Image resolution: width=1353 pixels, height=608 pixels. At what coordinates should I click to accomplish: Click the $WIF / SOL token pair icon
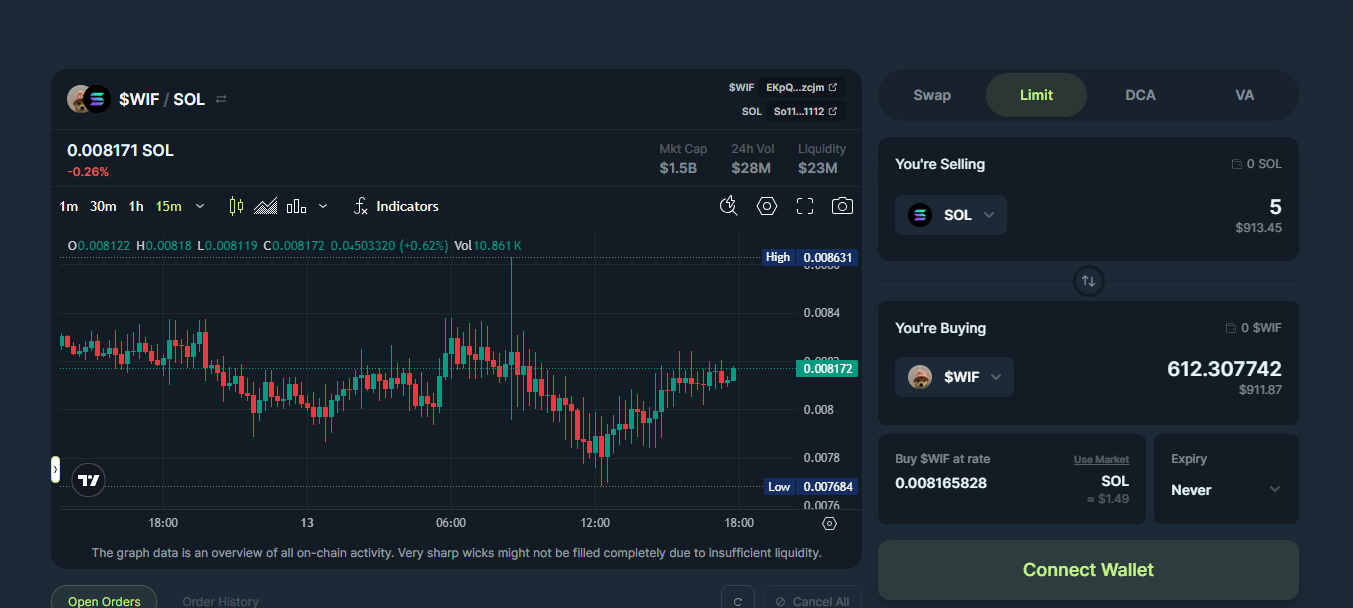coord(88,99)
